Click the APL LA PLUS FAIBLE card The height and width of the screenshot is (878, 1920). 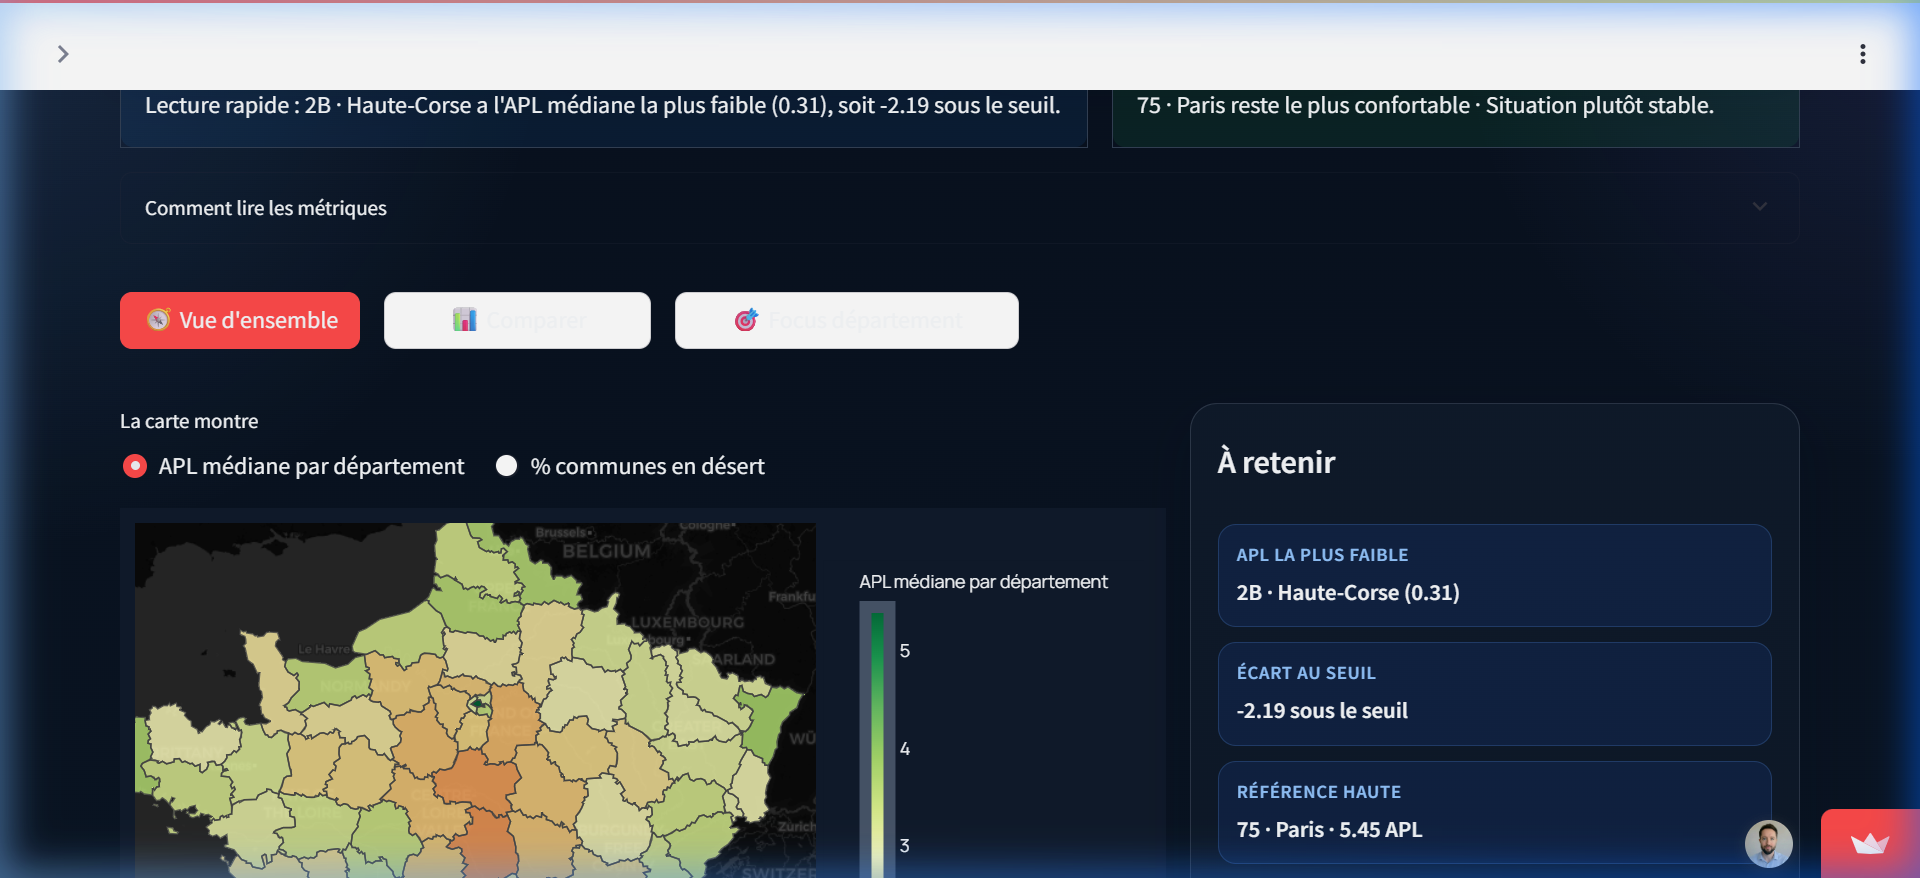pyautogui.click(x=1494, y=575)
